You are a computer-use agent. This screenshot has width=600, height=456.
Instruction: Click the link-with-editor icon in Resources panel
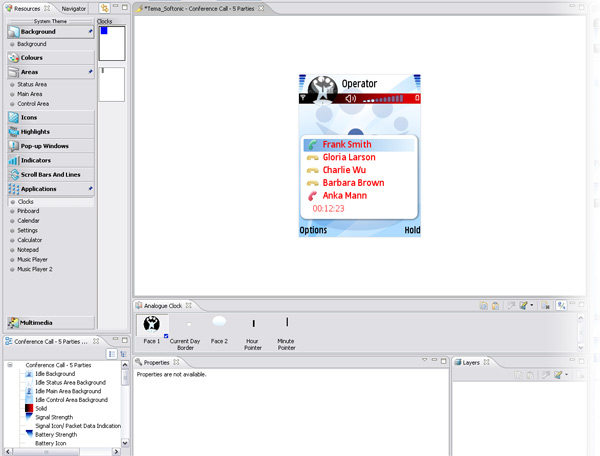tap(105, 8)
